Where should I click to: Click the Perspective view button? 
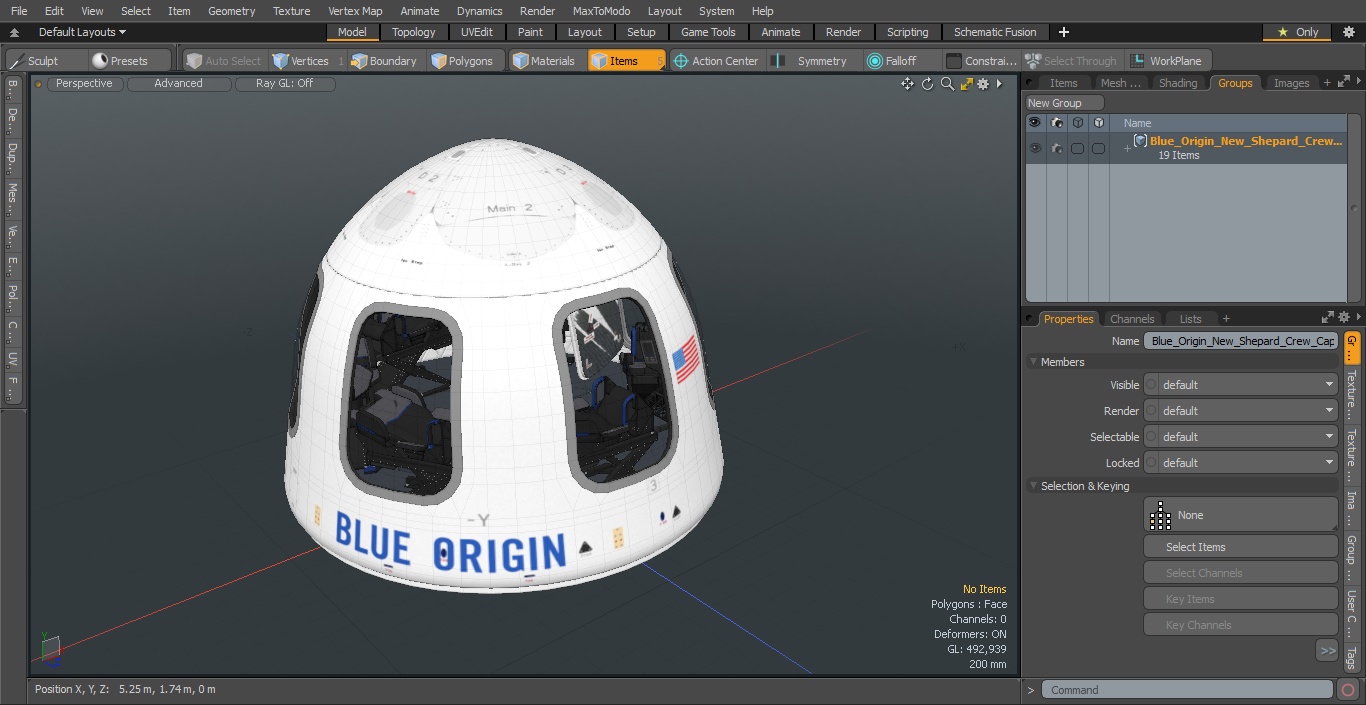tap(84, 84)
